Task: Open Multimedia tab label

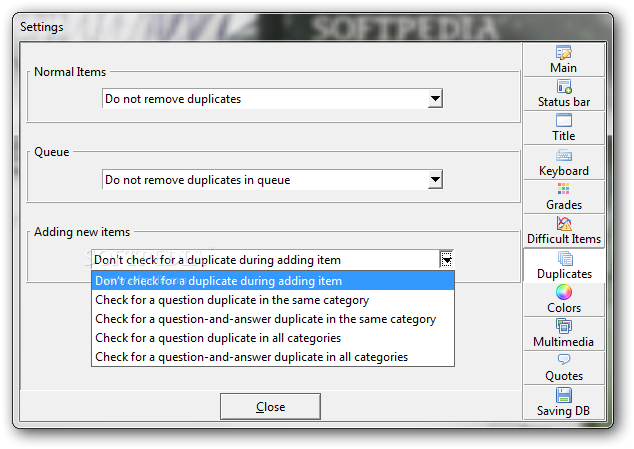Action: pyautogui.click(x=563, y=342)
